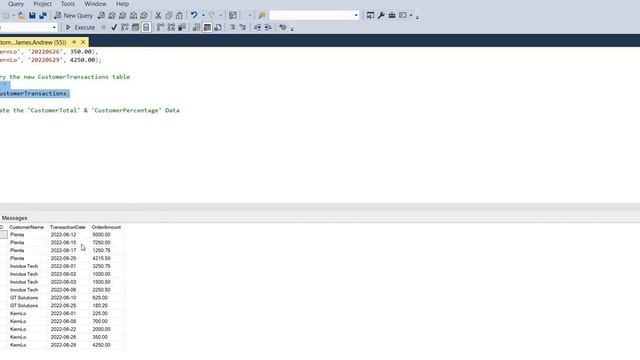Image resolution: width=640 pixels, height=360 pixels.
Task: Toggle Include Actual Execution Plan
Action: coord(160,27)
